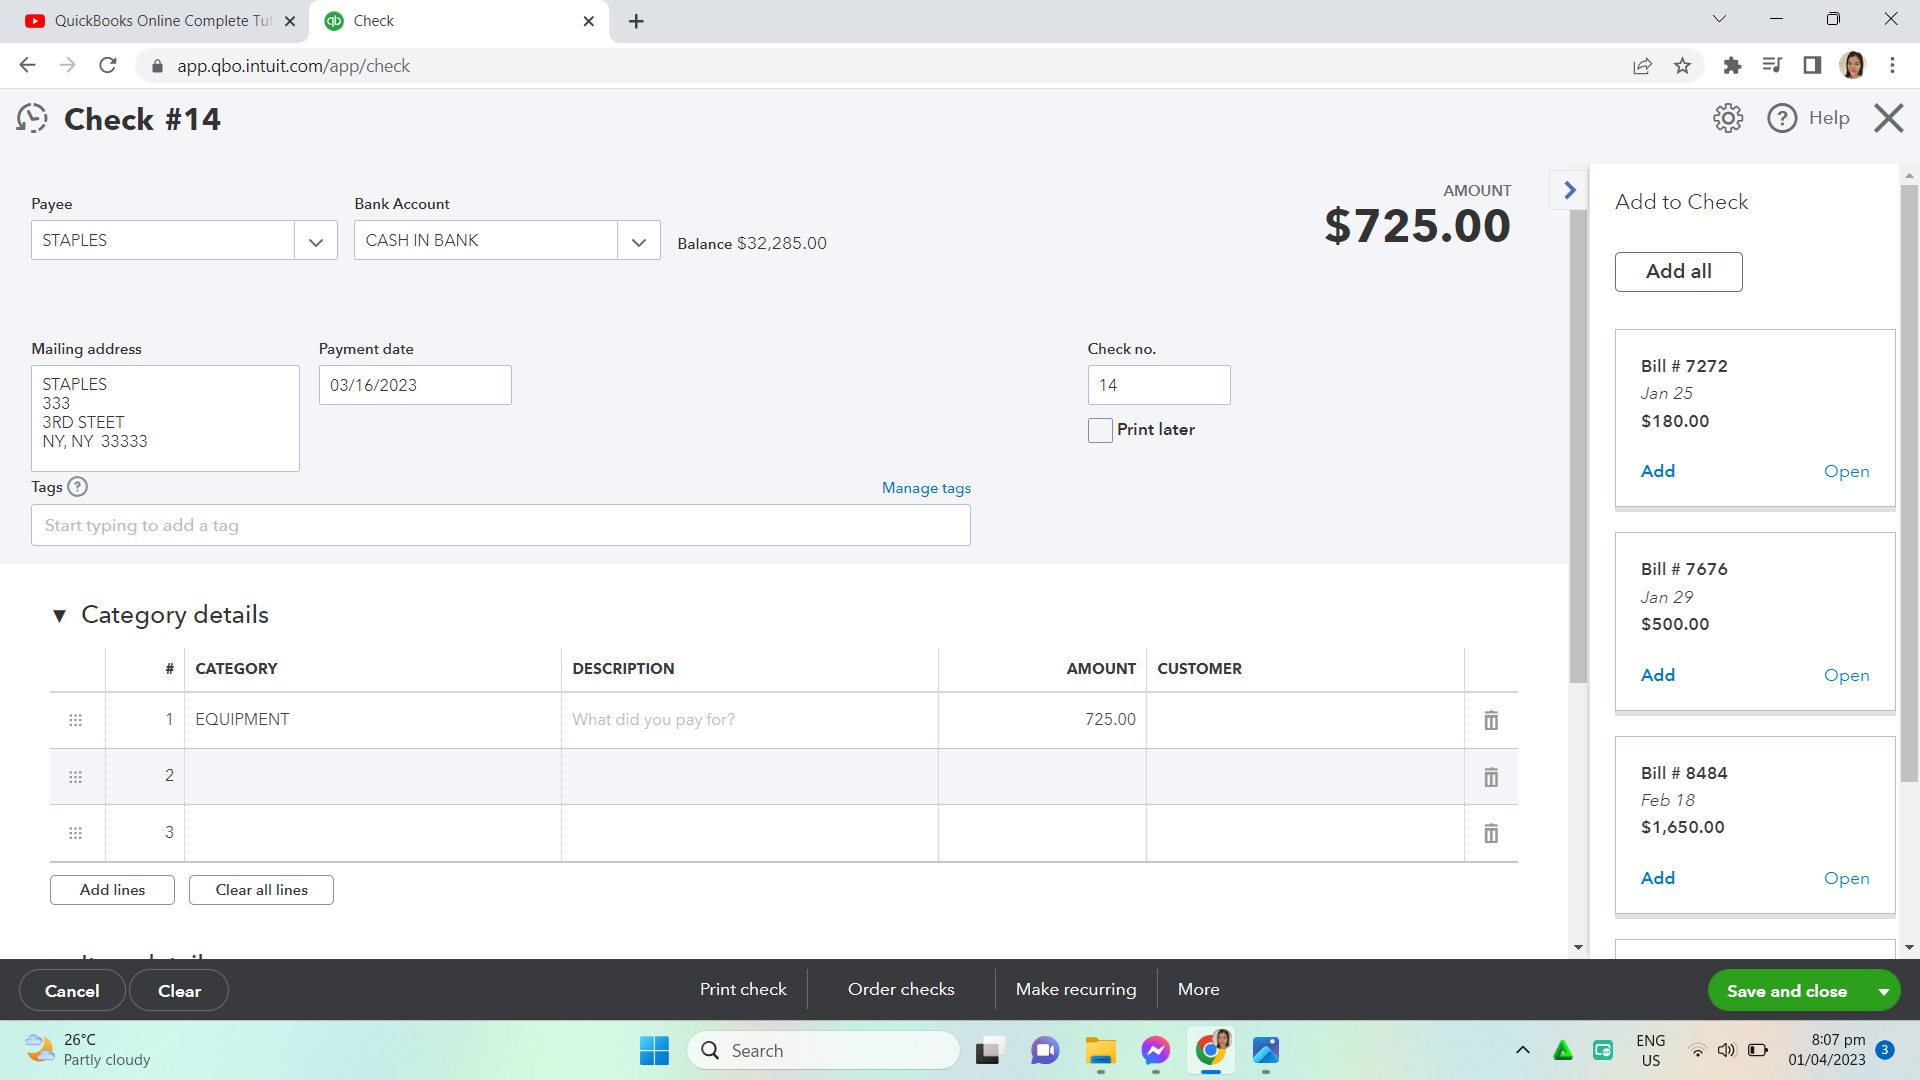Screen dimensions: 1920x1080
Task: Click trash icon on line 3
Action: (x=1490, y=833)
